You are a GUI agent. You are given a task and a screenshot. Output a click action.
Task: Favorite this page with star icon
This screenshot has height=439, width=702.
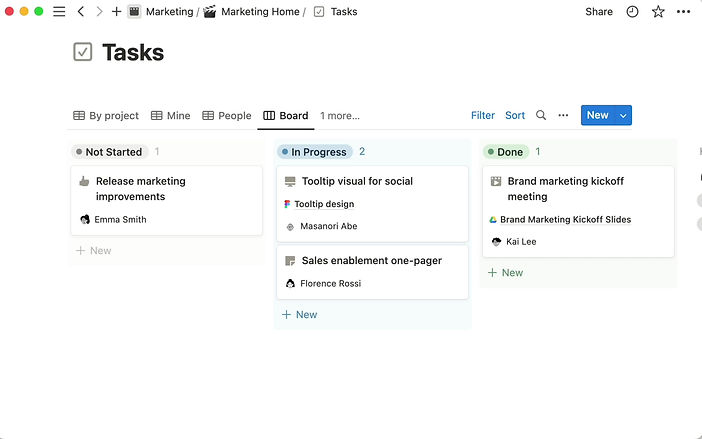[x=658, y=12]
